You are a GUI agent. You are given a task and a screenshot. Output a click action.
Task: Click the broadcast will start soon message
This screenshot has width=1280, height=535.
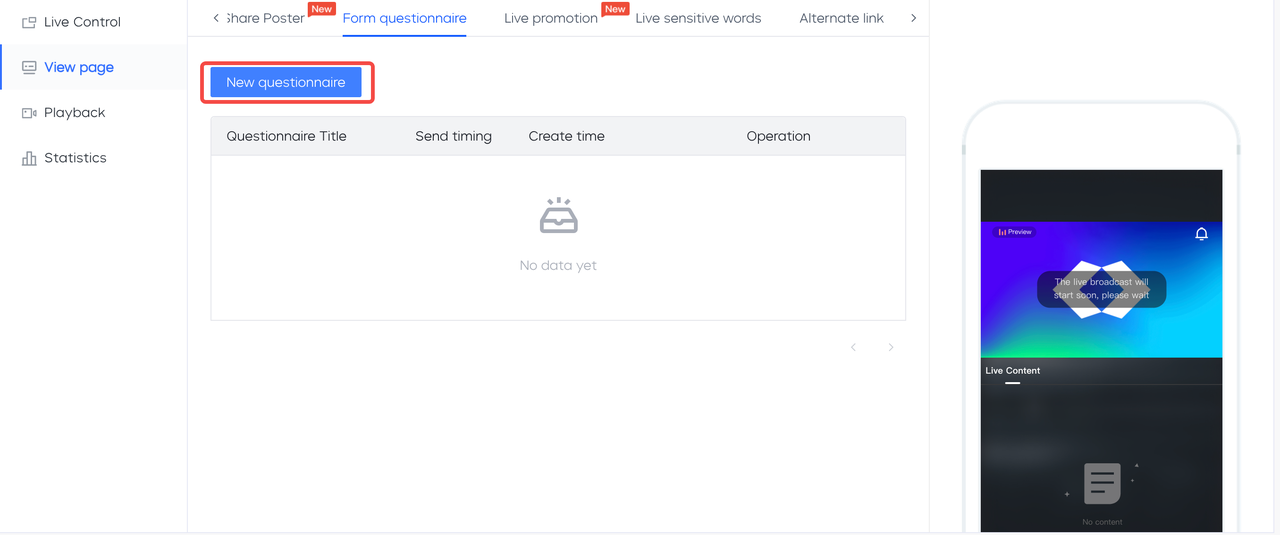click(1101, 289)
